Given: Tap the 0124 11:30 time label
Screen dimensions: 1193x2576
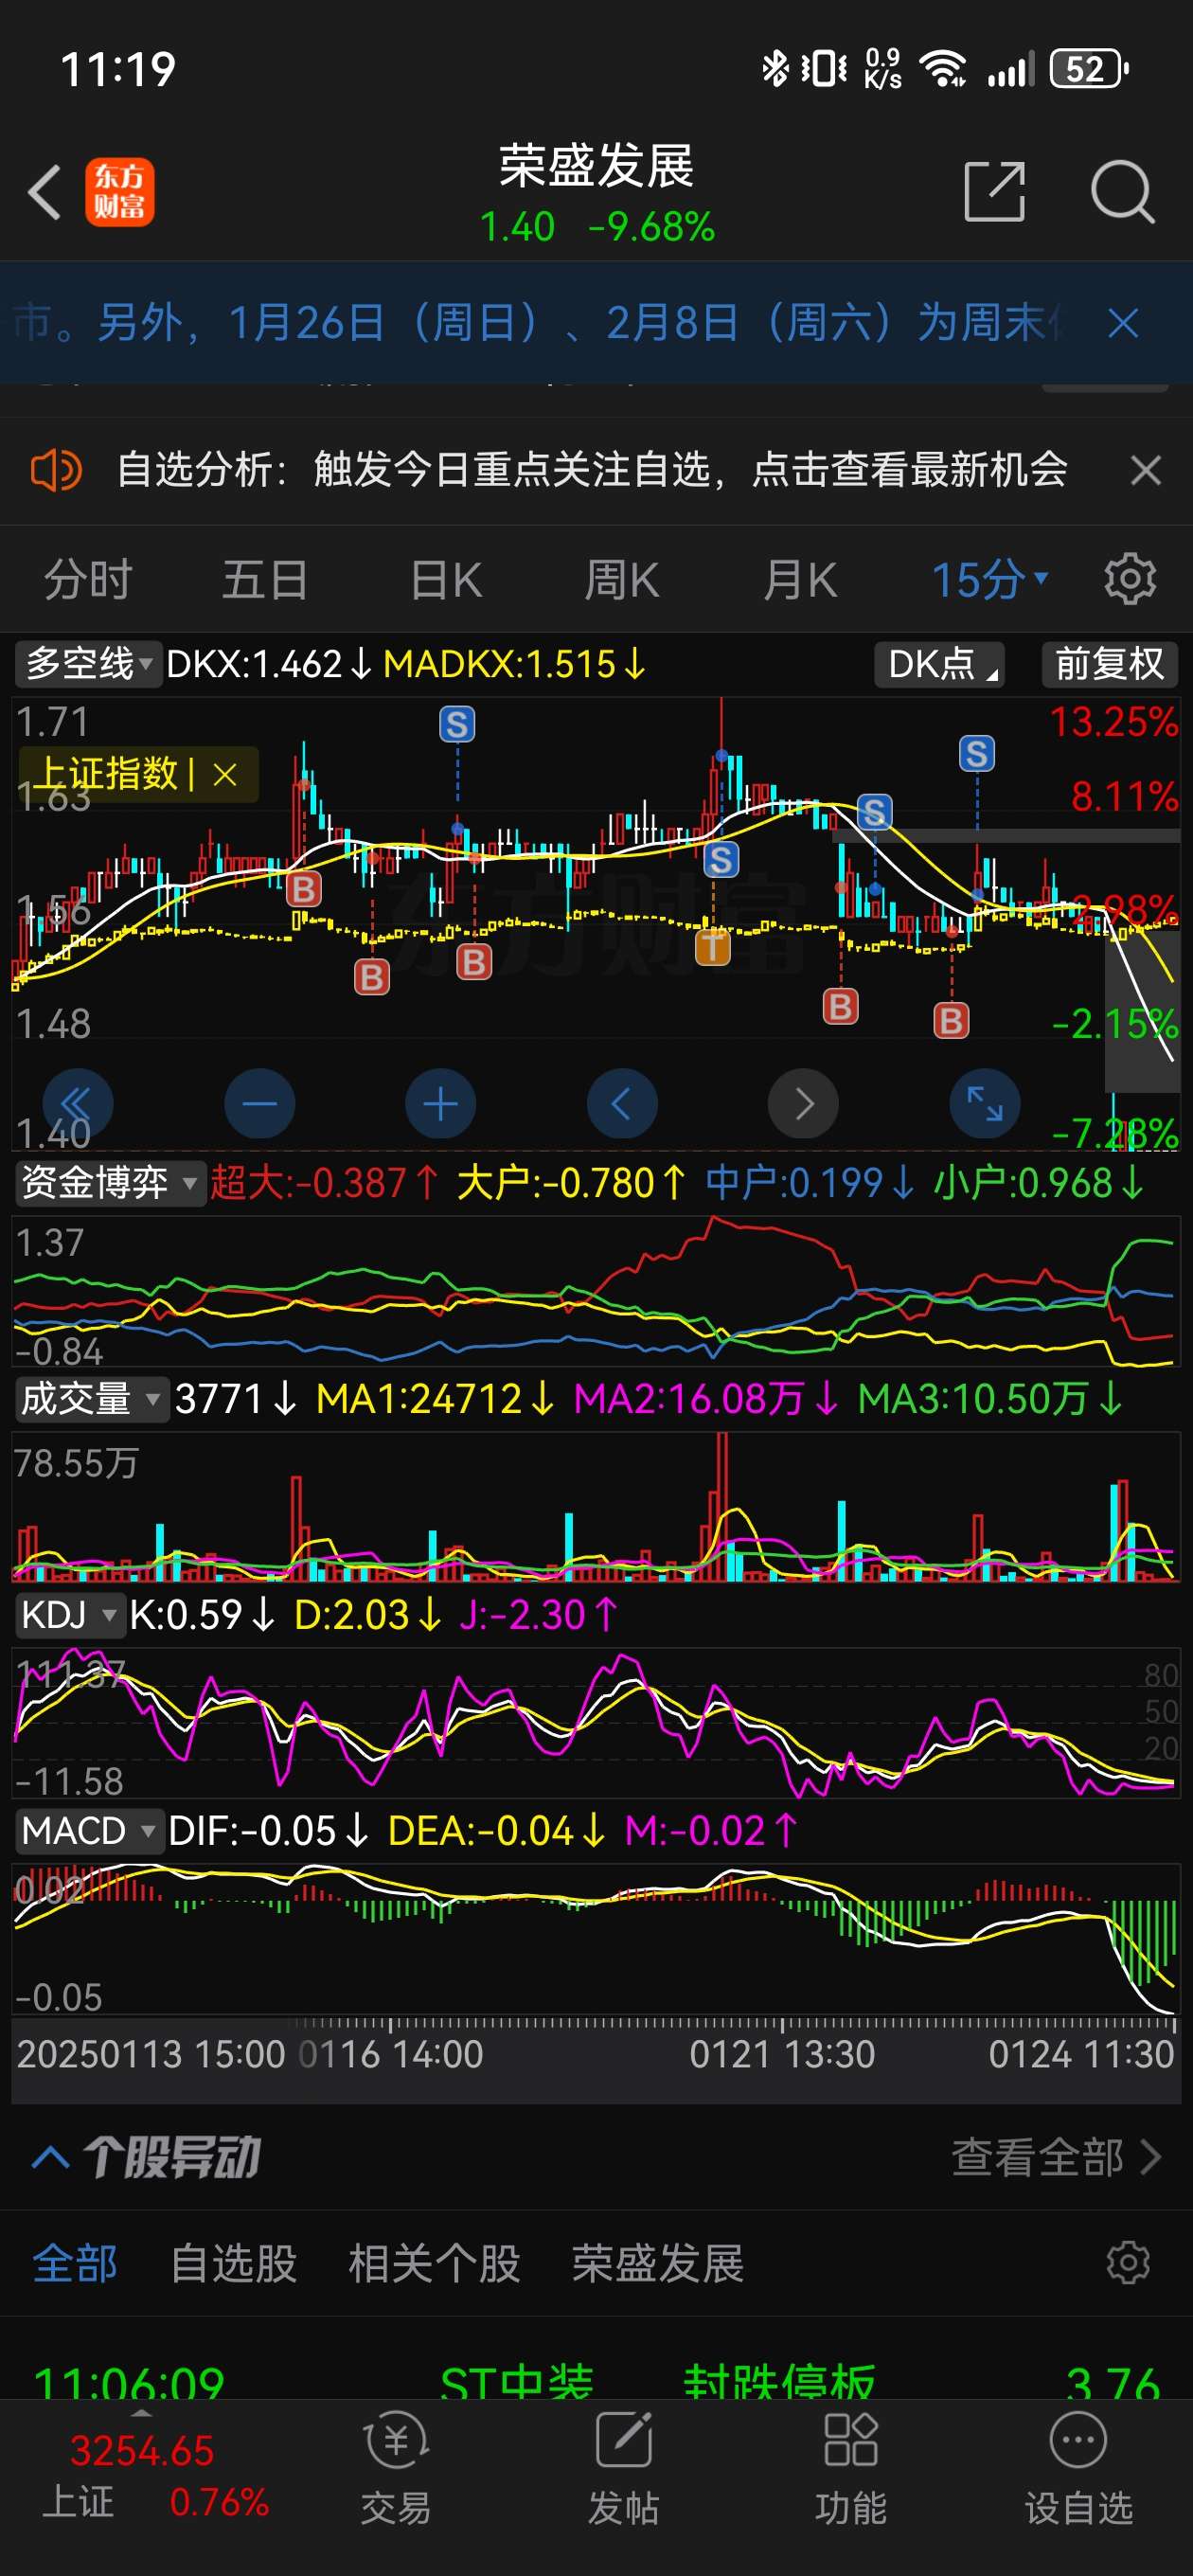Looking at the screenshot, I should [1081, 2054].
